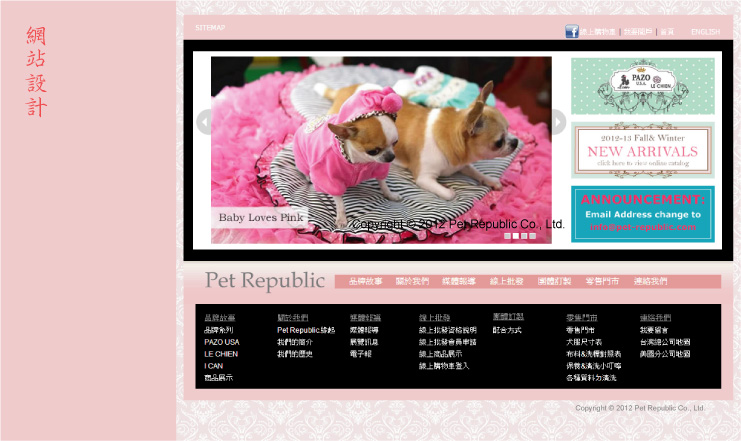This screenshot has height=441, width=741.
Task: Open 媒體報導 in main navigation bar
Action: point(459,281)
